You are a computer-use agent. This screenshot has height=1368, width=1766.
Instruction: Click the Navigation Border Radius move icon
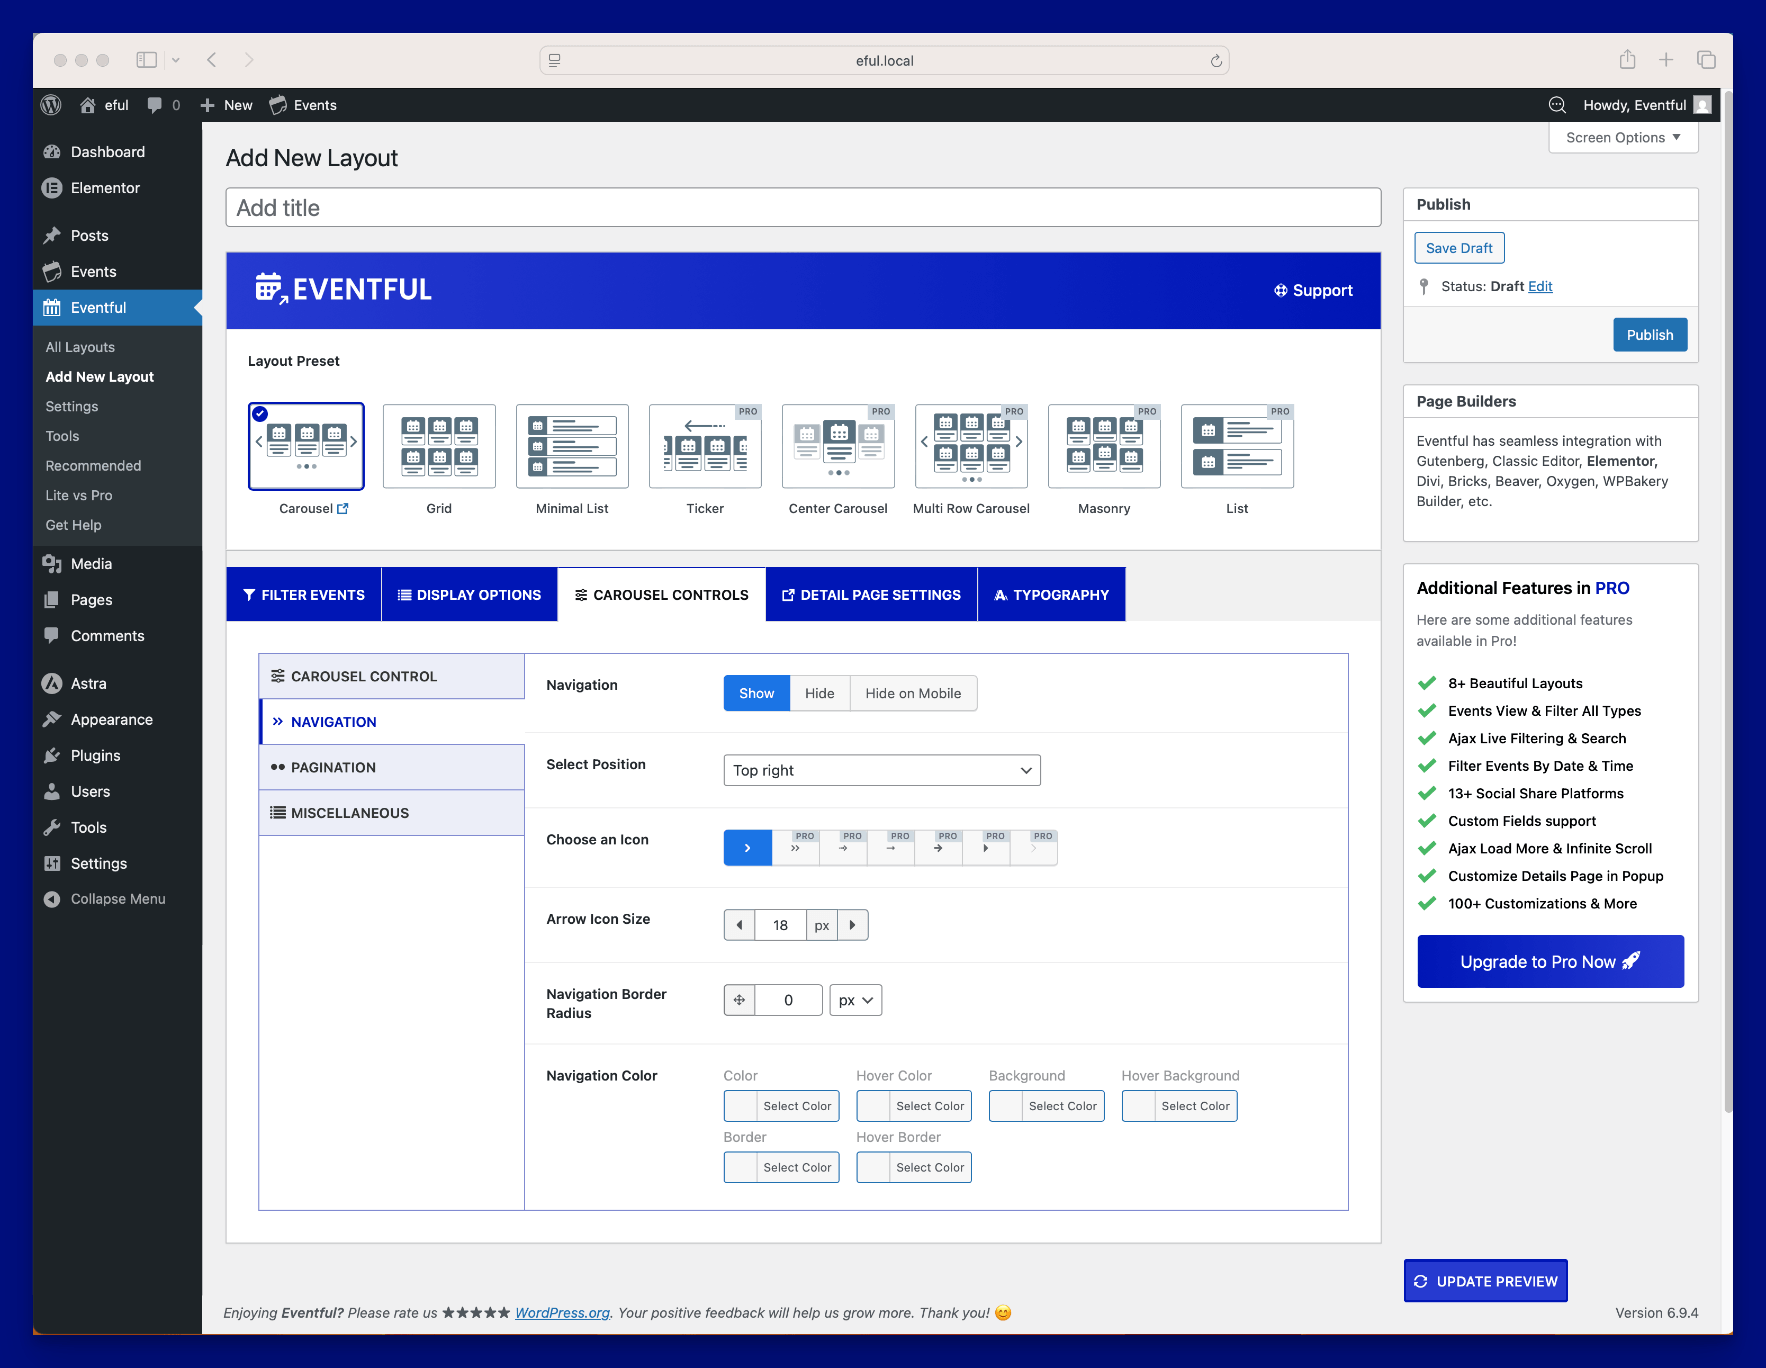pos(739,1000)
